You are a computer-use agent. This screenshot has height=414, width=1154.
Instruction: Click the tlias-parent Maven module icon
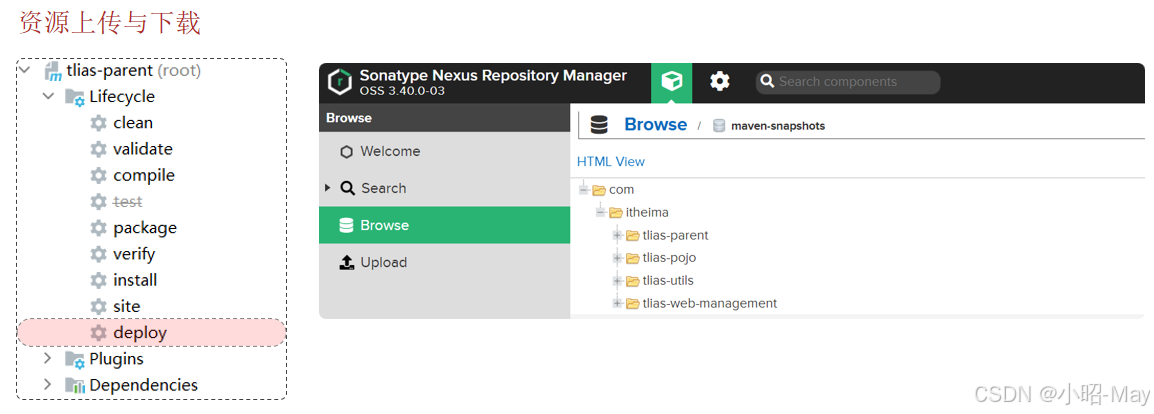click(x=53, y=71)
